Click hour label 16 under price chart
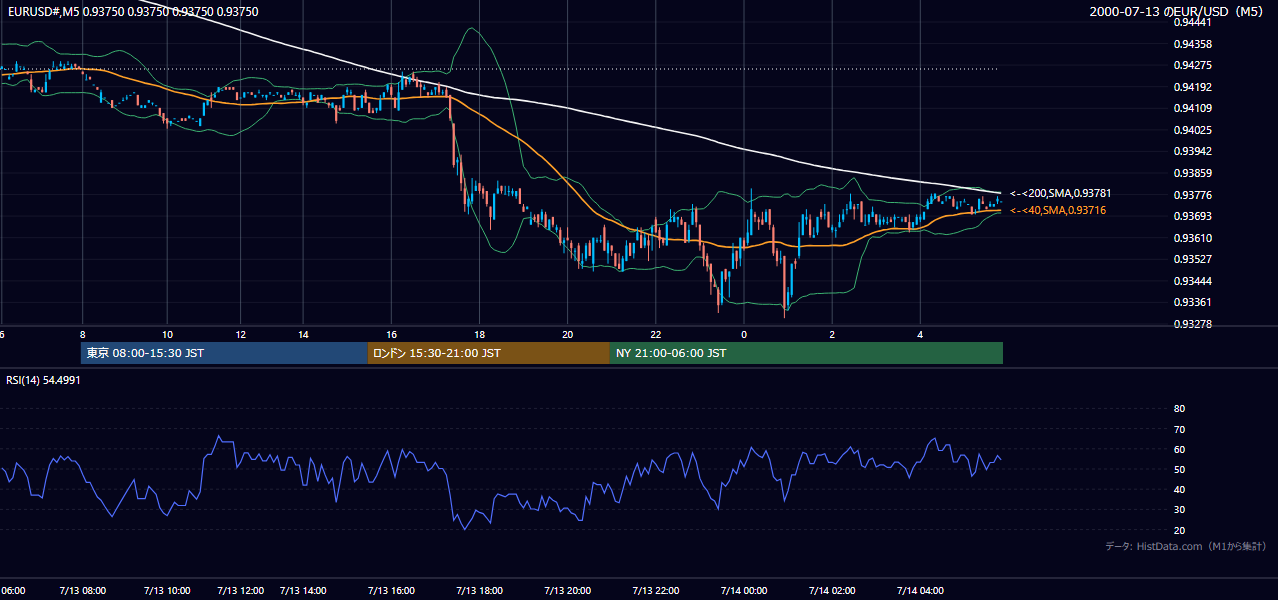 pyautogui.click(x=391, y=334)
